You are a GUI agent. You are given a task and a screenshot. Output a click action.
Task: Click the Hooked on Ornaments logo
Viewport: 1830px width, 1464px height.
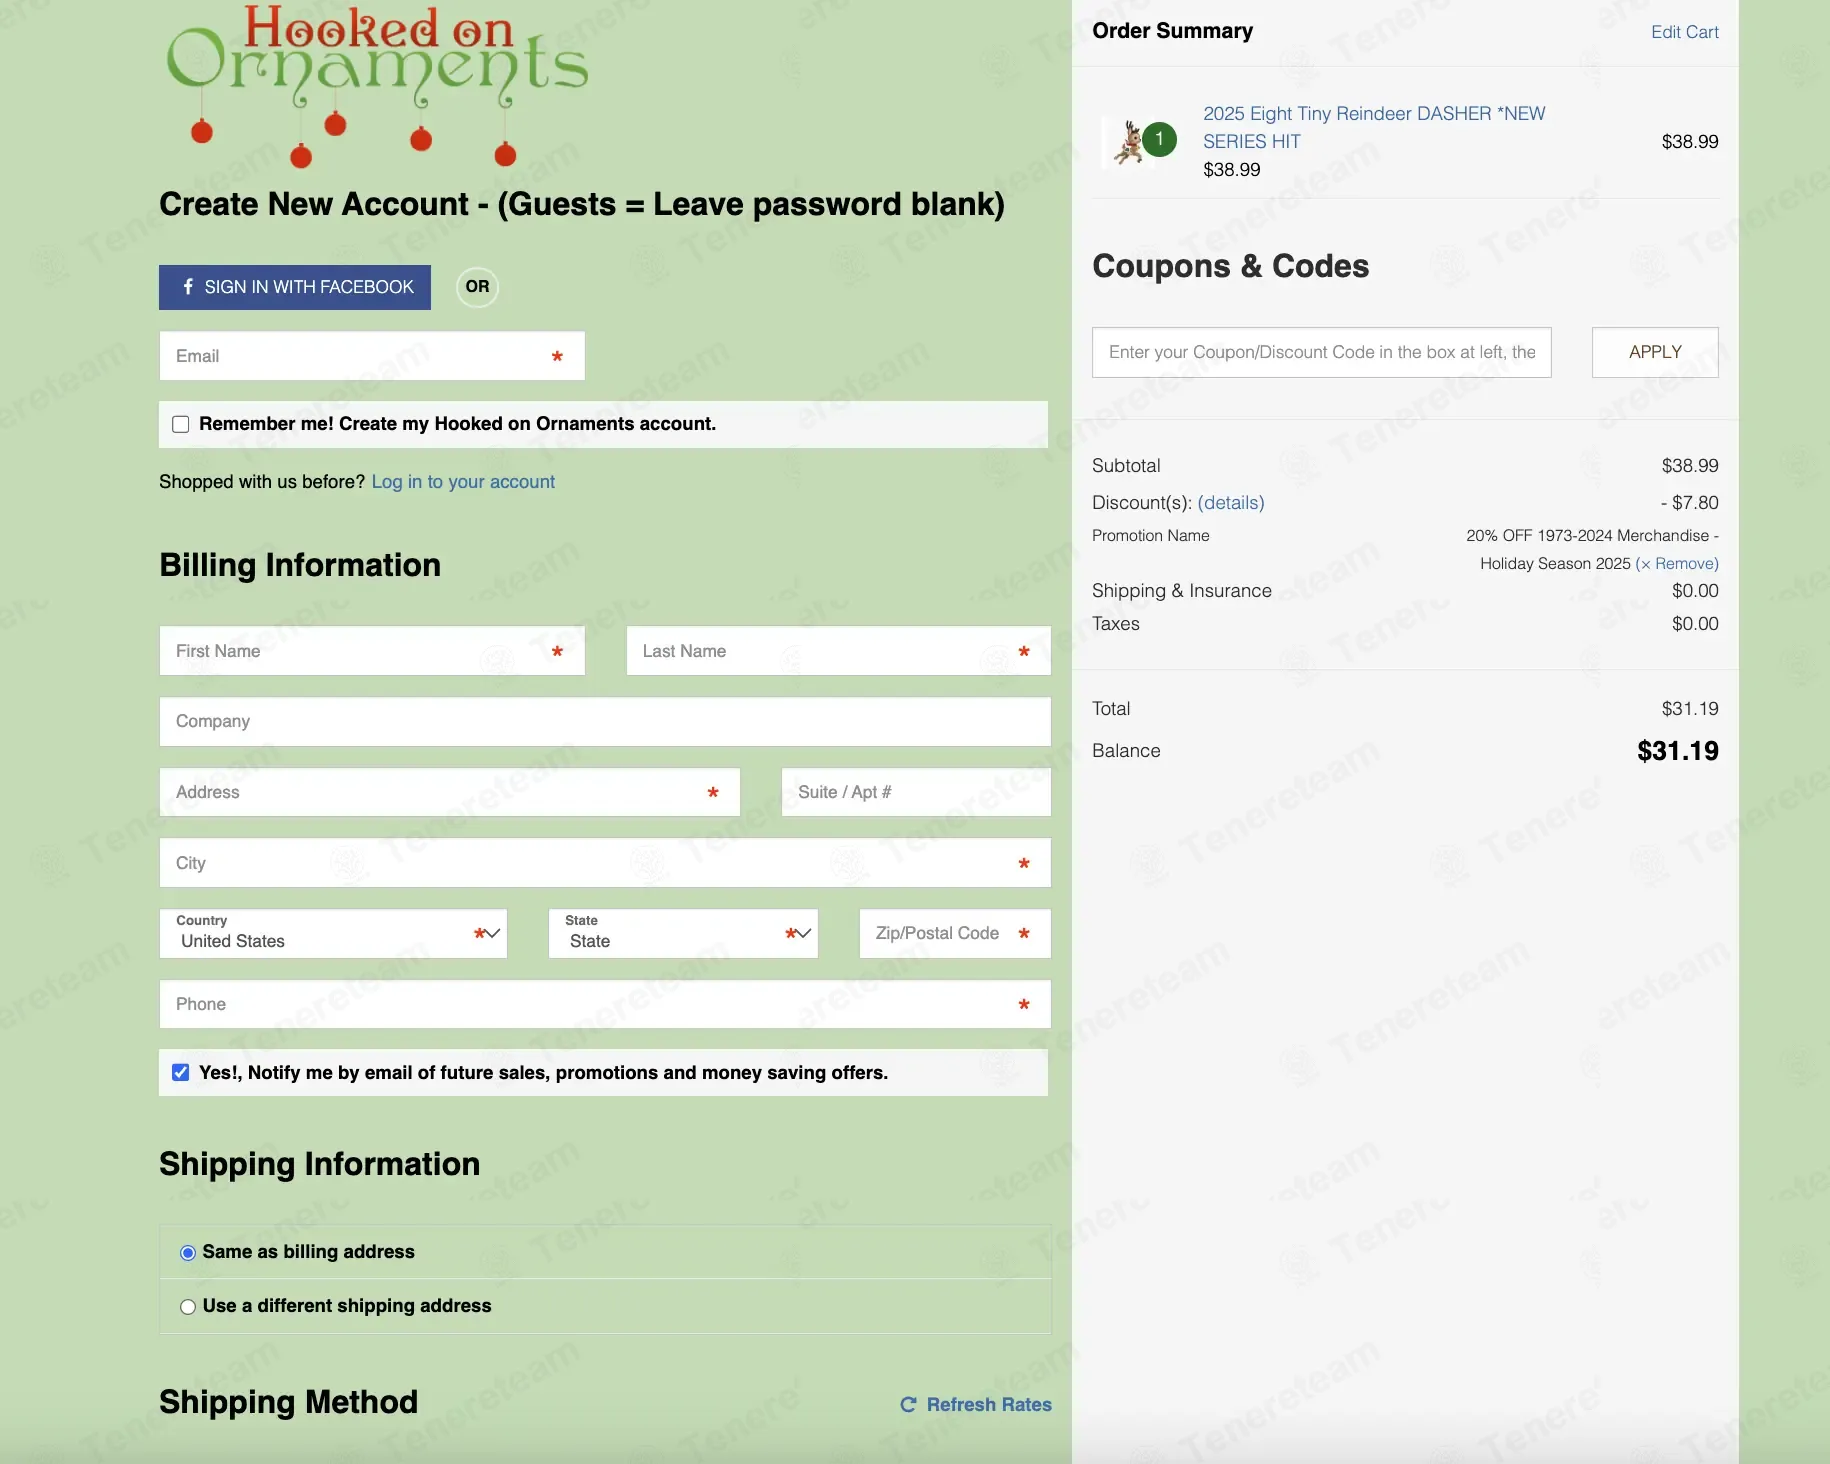[x=377, y=86]
